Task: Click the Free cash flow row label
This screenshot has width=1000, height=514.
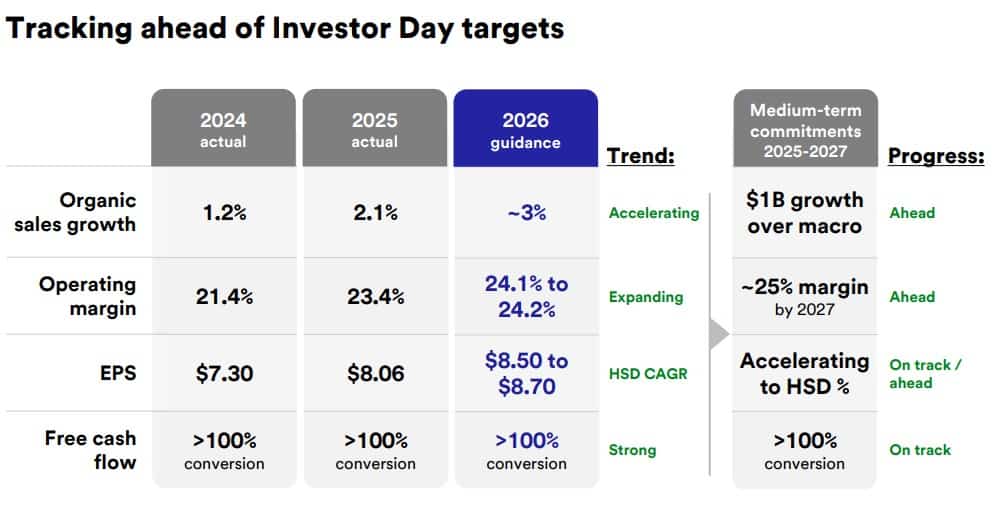Action: 90,449
